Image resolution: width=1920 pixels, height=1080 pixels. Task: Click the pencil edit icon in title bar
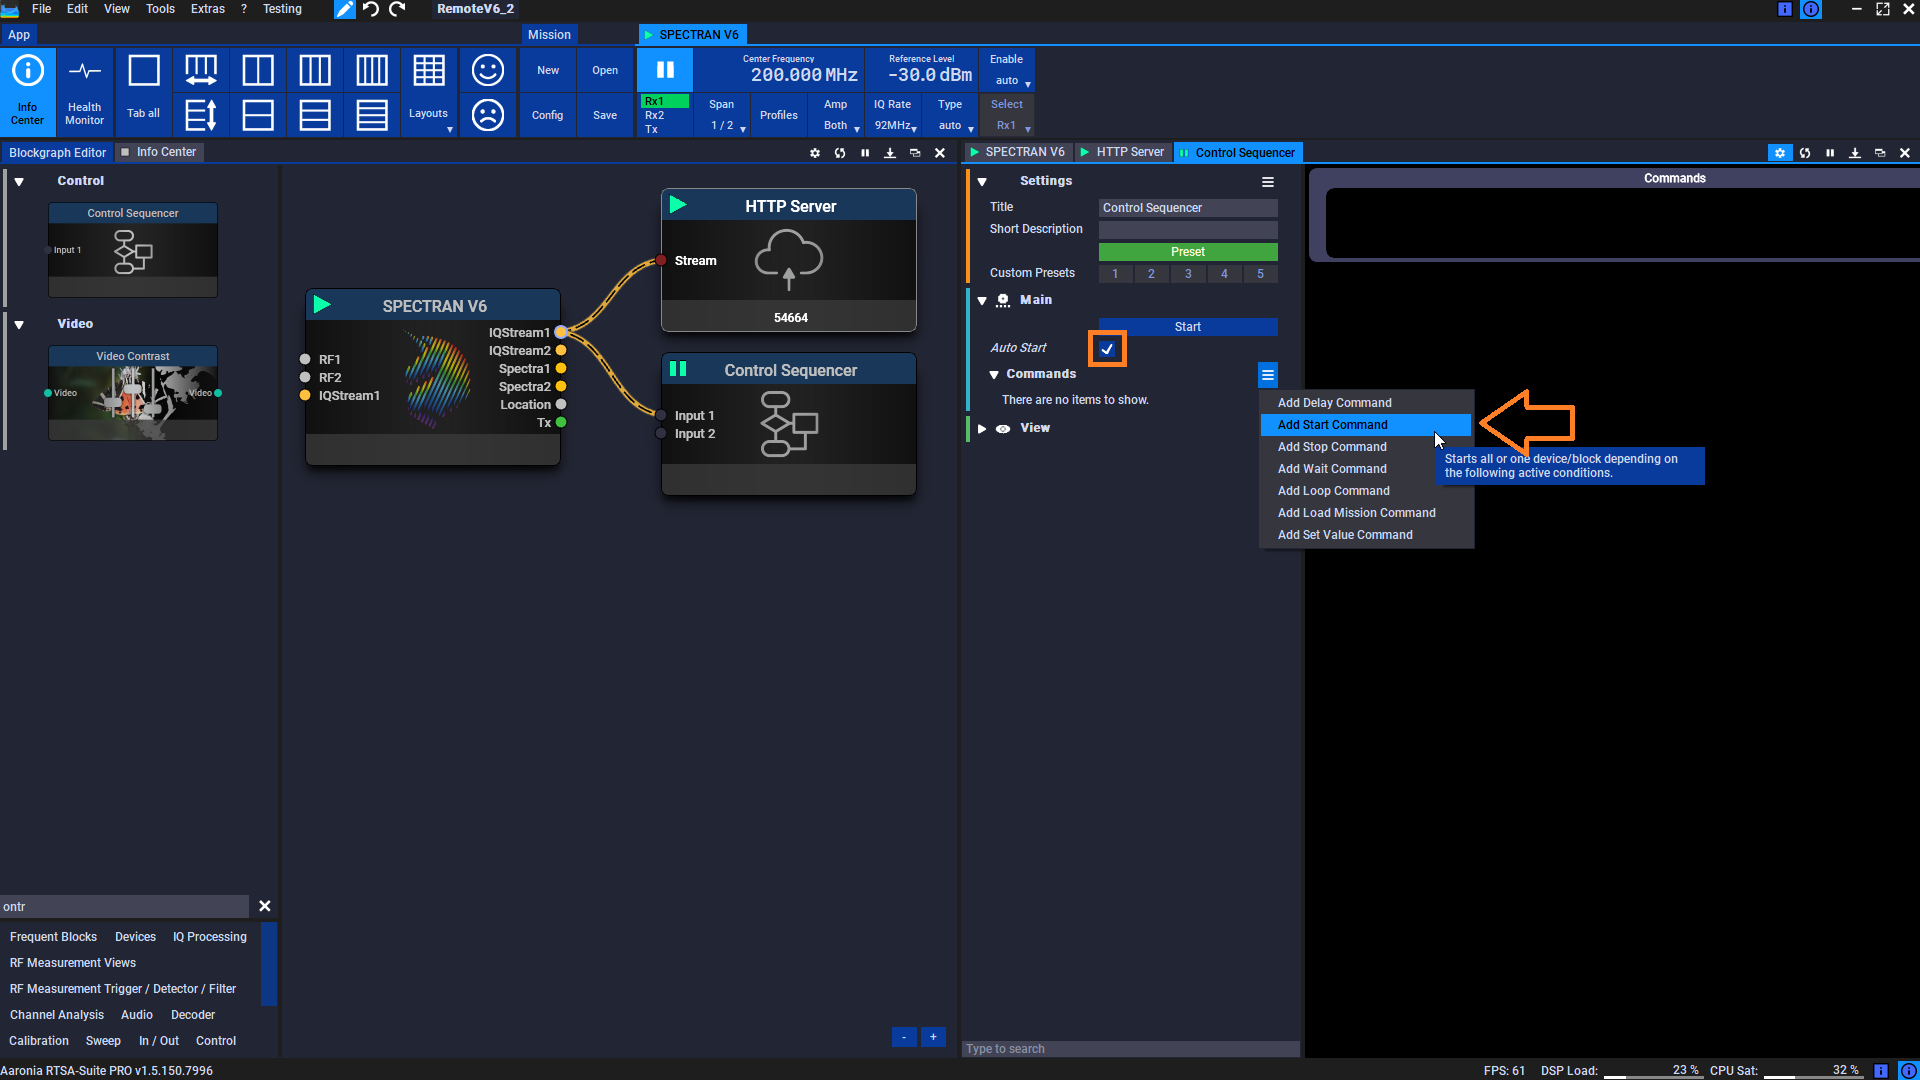(x=344, y=9)
